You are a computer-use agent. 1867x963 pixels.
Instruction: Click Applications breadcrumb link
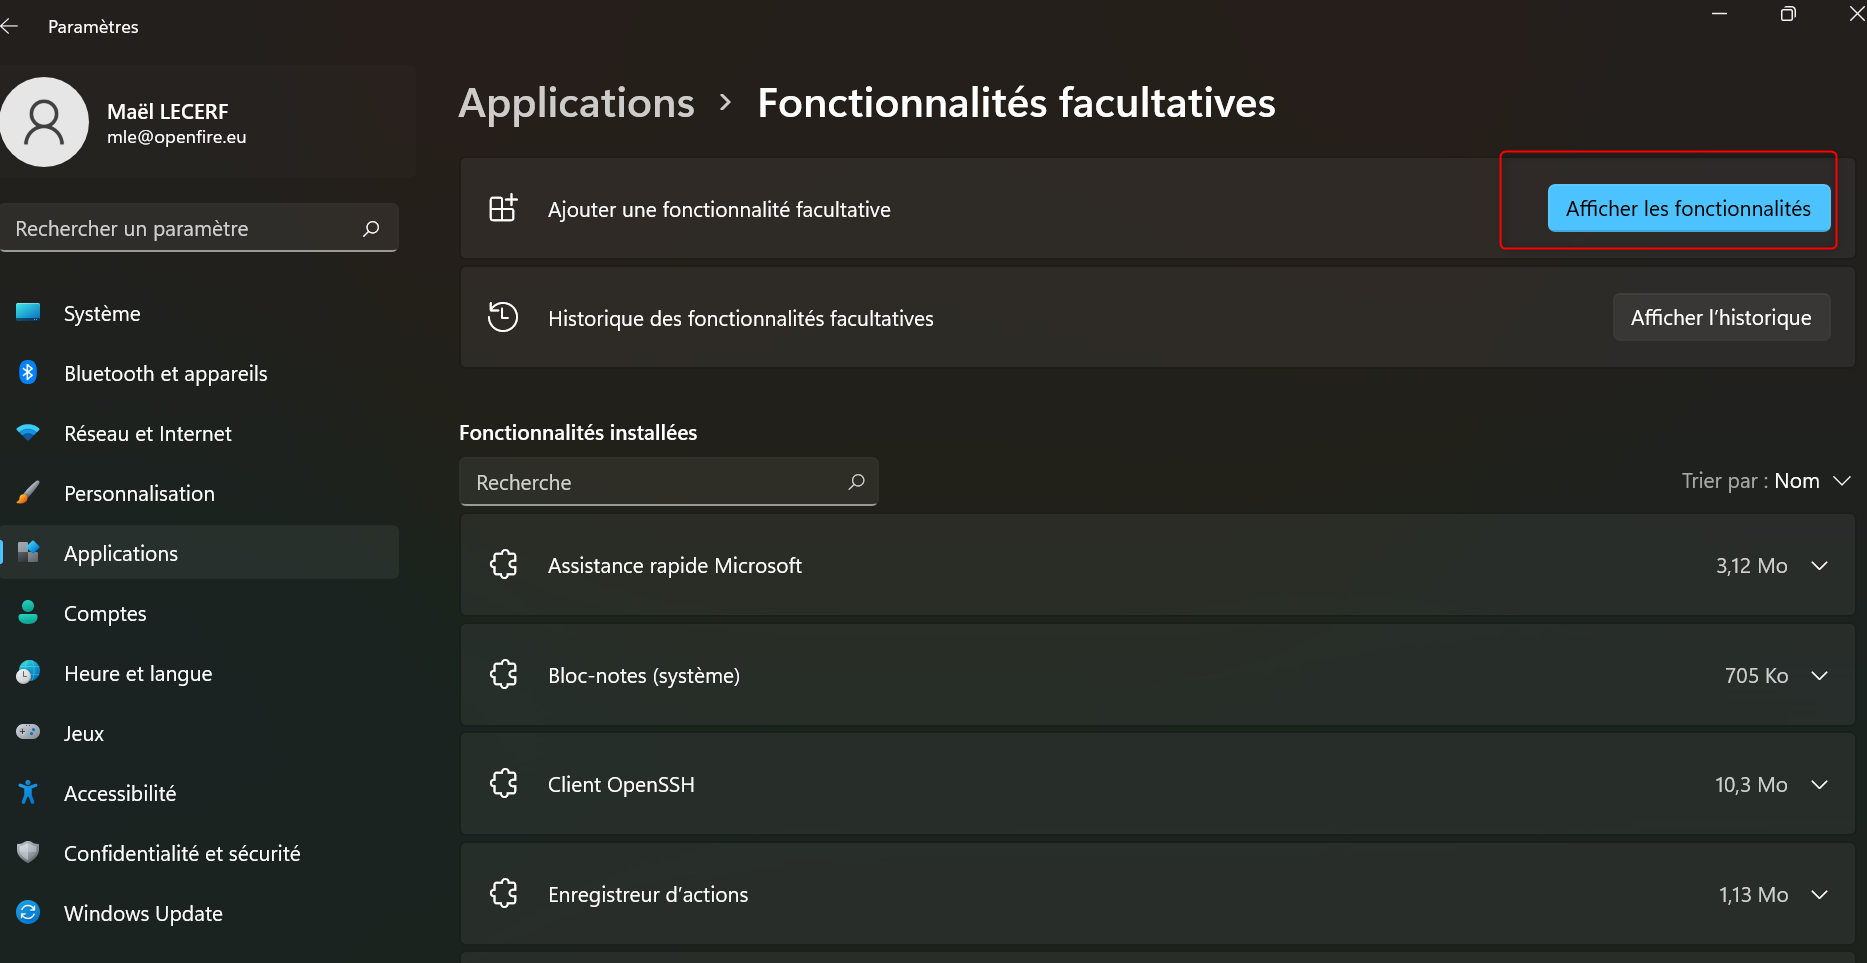[576, 103]
